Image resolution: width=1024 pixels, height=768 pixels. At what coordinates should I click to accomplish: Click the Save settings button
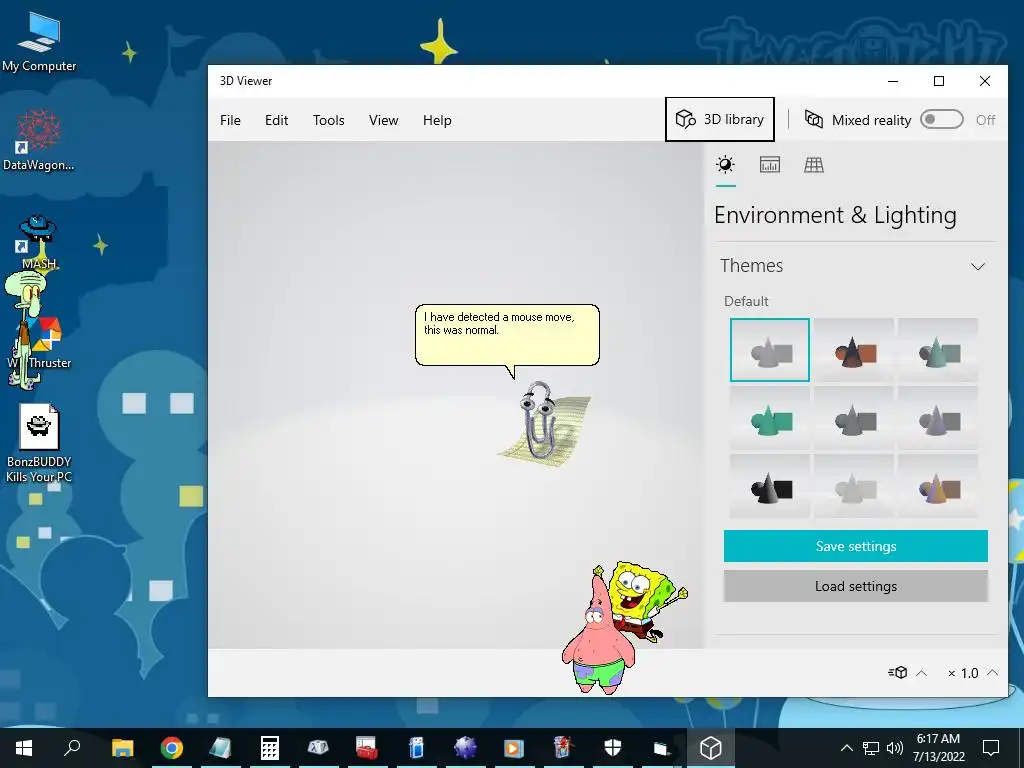(x=856, y=546)
